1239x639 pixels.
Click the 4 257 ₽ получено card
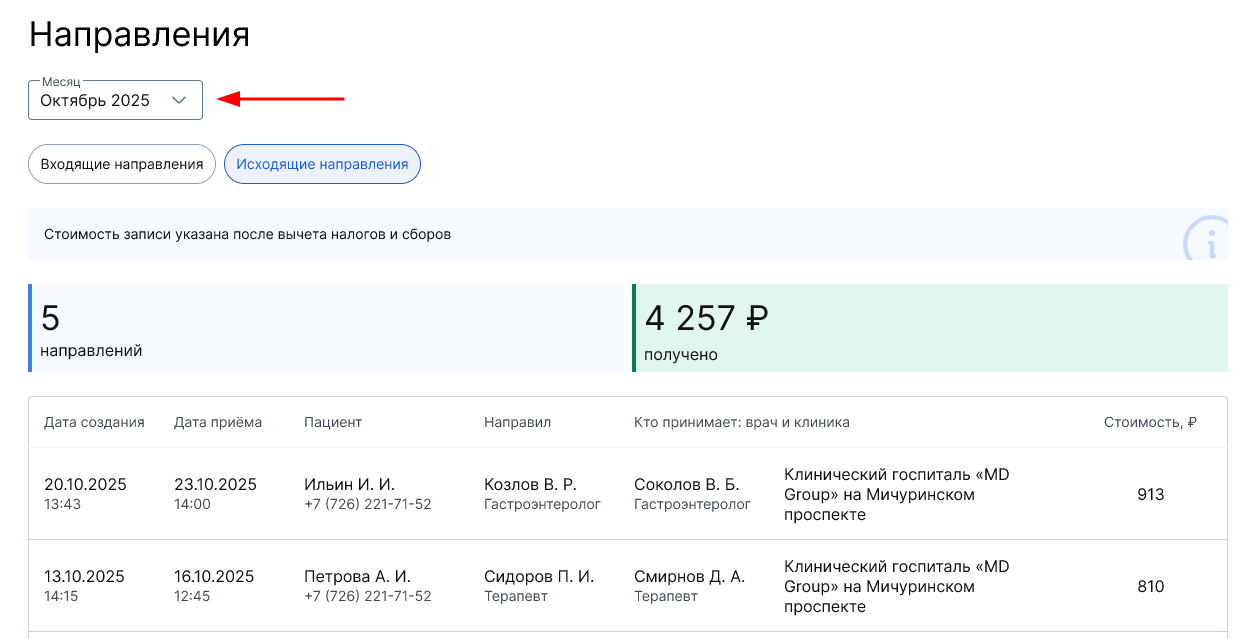(930, 328)
